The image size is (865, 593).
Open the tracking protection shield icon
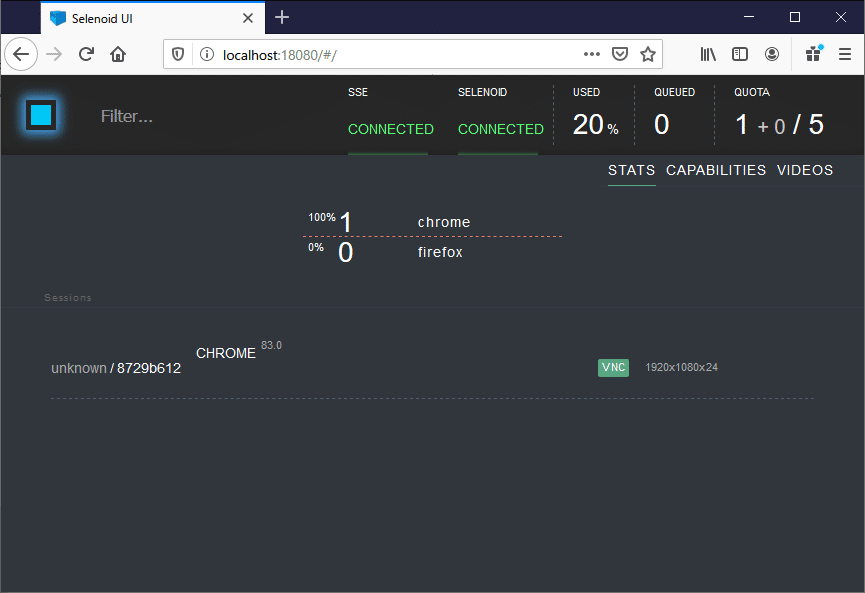click(178, 54)
